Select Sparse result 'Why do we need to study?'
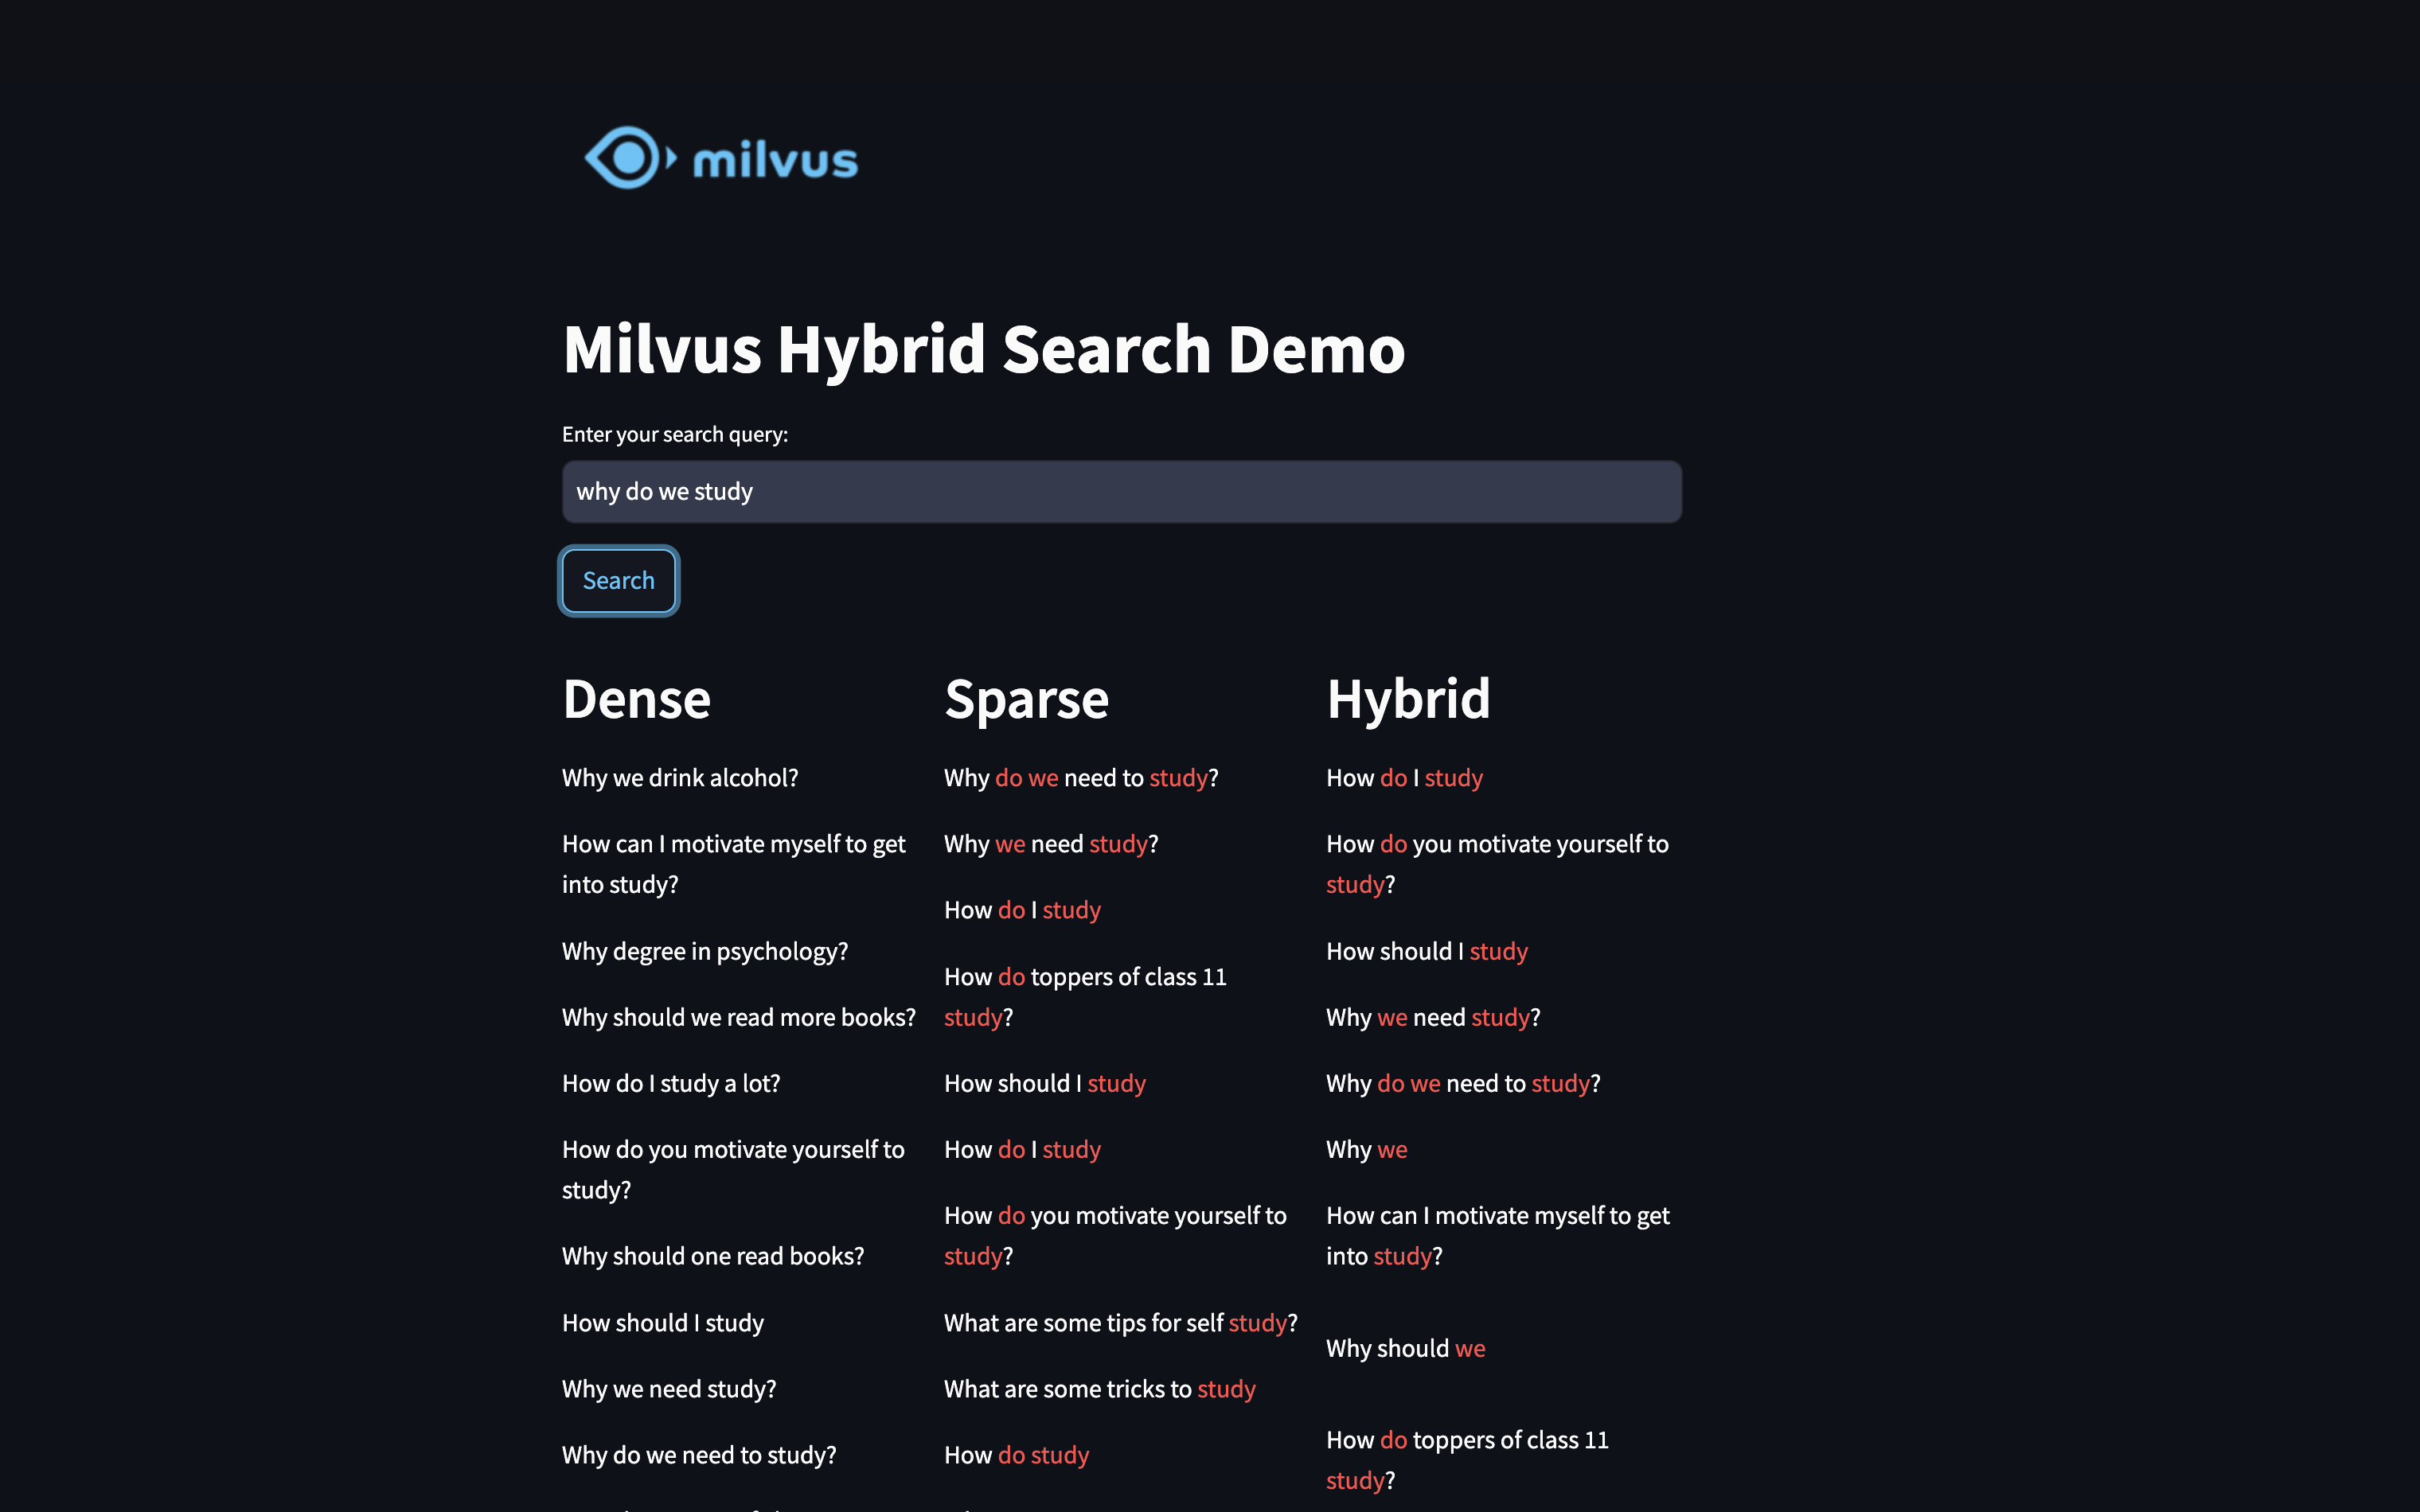Screen dimensions: 2420x1512 (1081, 778)
